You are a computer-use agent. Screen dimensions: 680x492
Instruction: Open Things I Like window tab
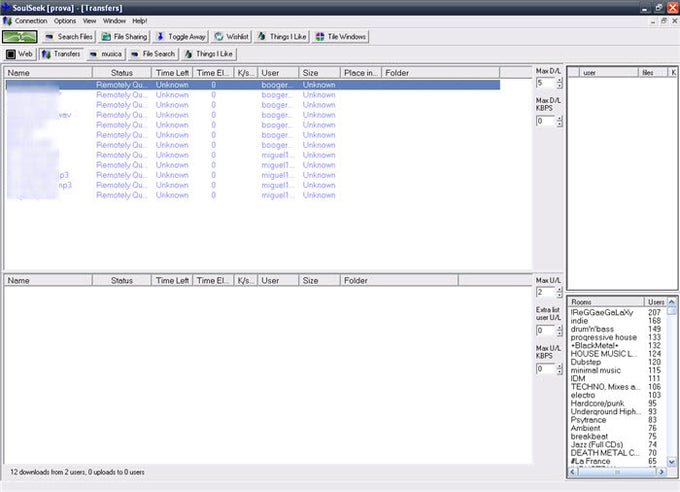[x=209, y=54]
